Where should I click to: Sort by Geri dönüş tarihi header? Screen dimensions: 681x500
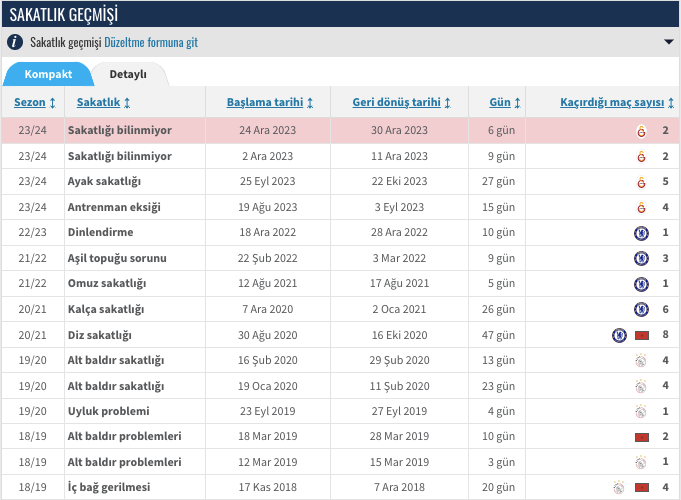pyautogui.click(x=397, y=103)
